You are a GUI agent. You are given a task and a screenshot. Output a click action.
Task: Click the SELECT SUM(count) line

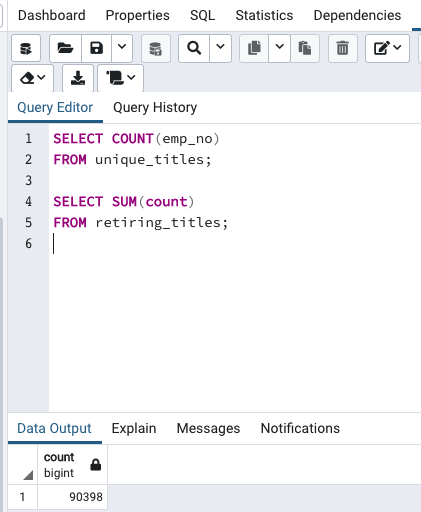tap(124, 202)
